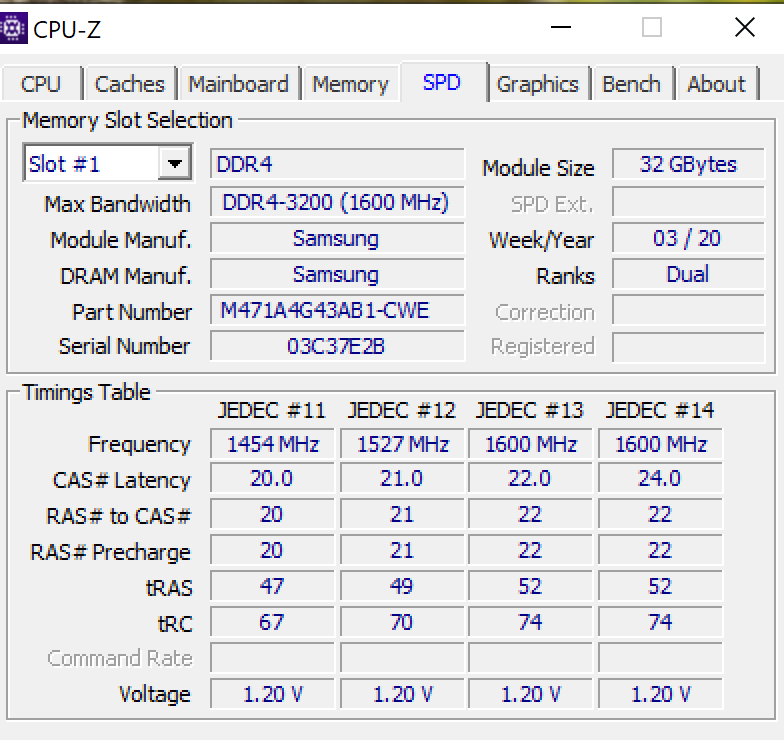Viewport: 784px width, 740px height.
Task: Click the Voltage row label
Action: 154,694
